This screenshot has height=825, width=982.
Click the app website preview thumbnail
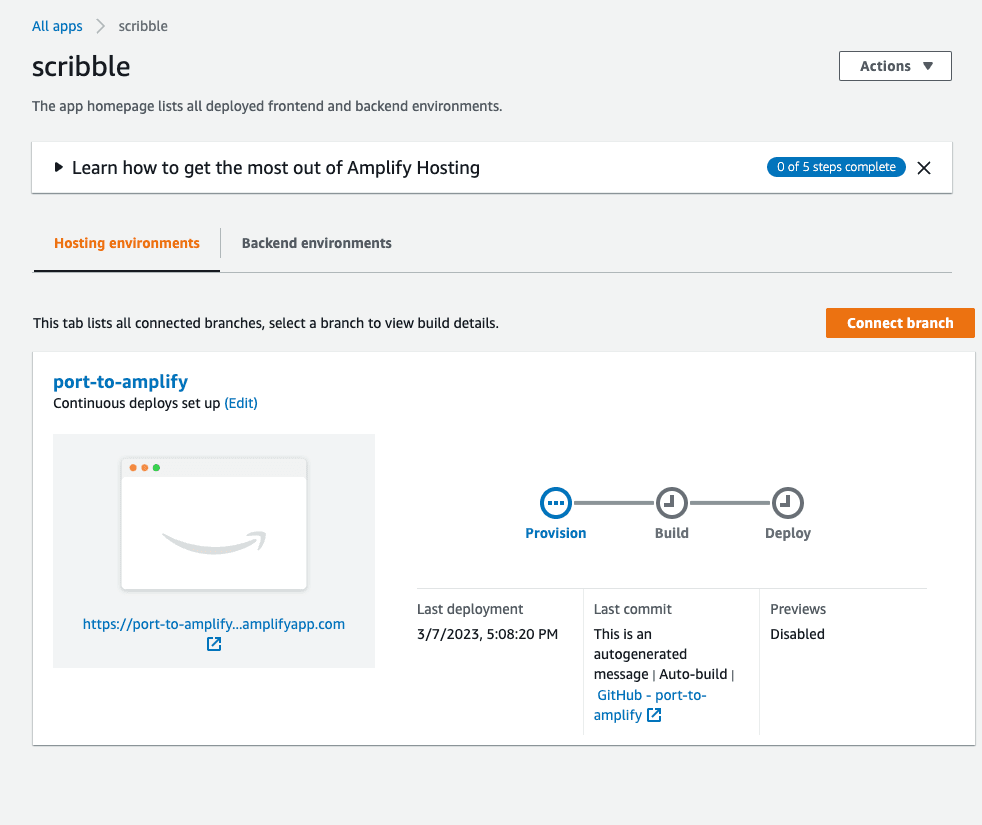pyautogui.click(x=213, y=520)
